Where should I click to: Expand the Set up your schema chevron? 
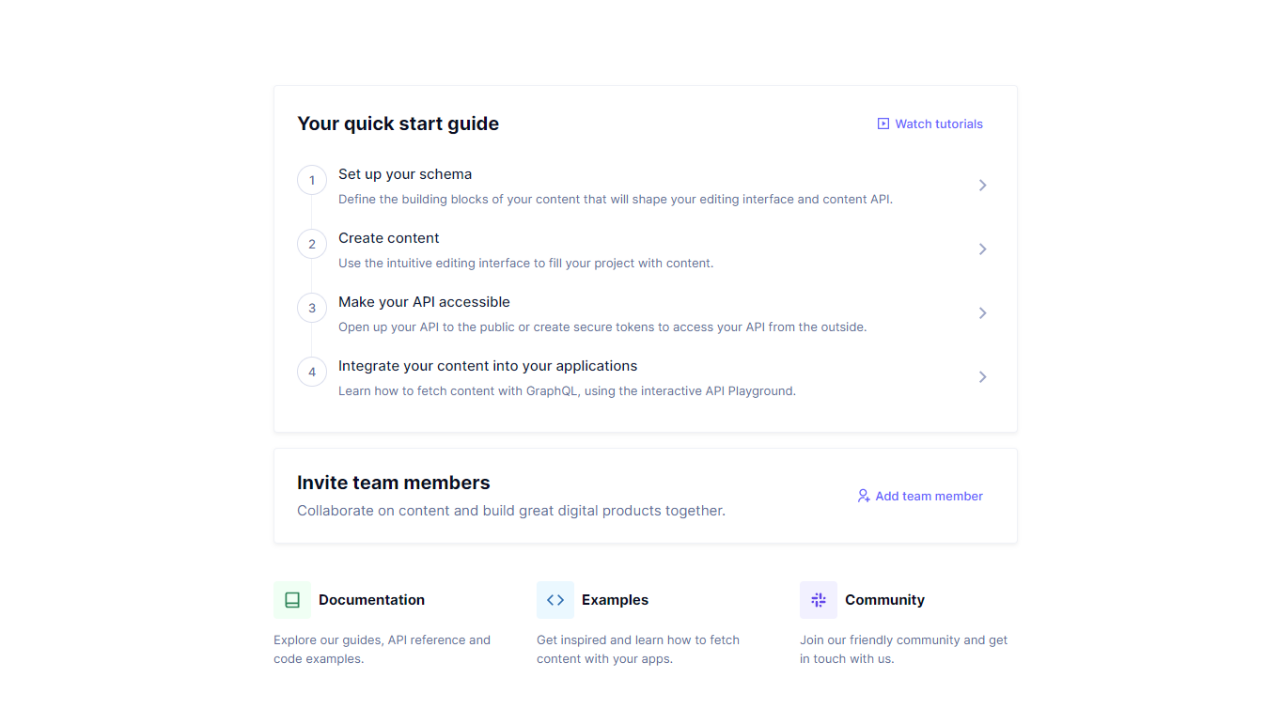point(983,185)
